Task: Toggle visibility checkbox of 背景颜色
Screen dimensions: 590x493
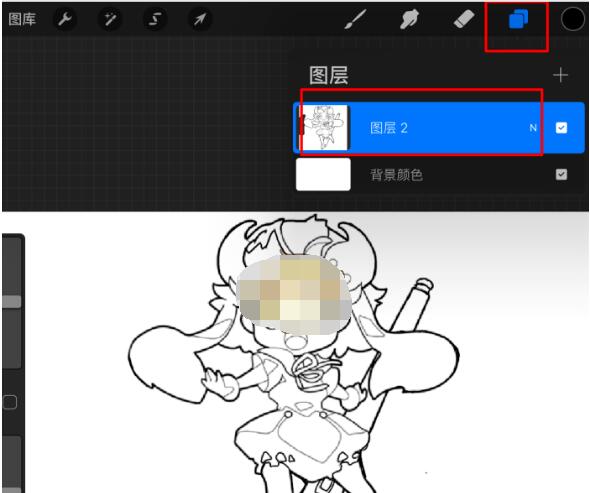Action: tap(561, 175)
